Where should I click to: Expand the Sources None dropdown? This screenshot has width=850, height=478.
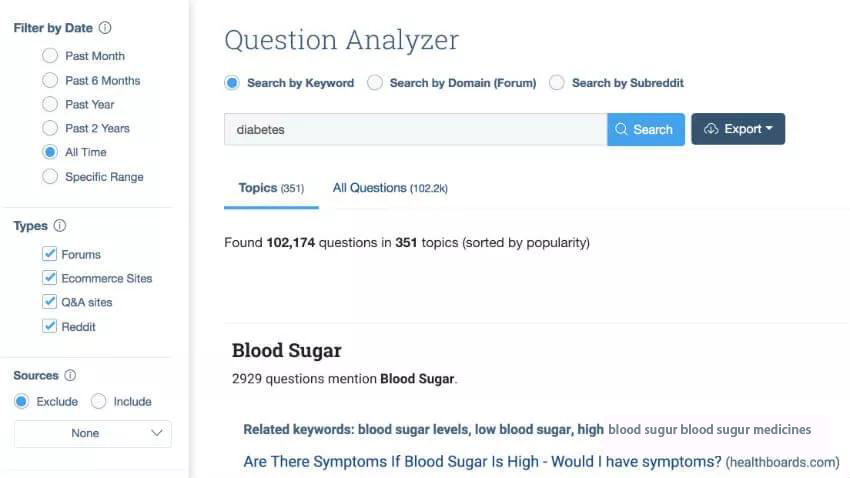pyautogui.click(x=93, y=433)
